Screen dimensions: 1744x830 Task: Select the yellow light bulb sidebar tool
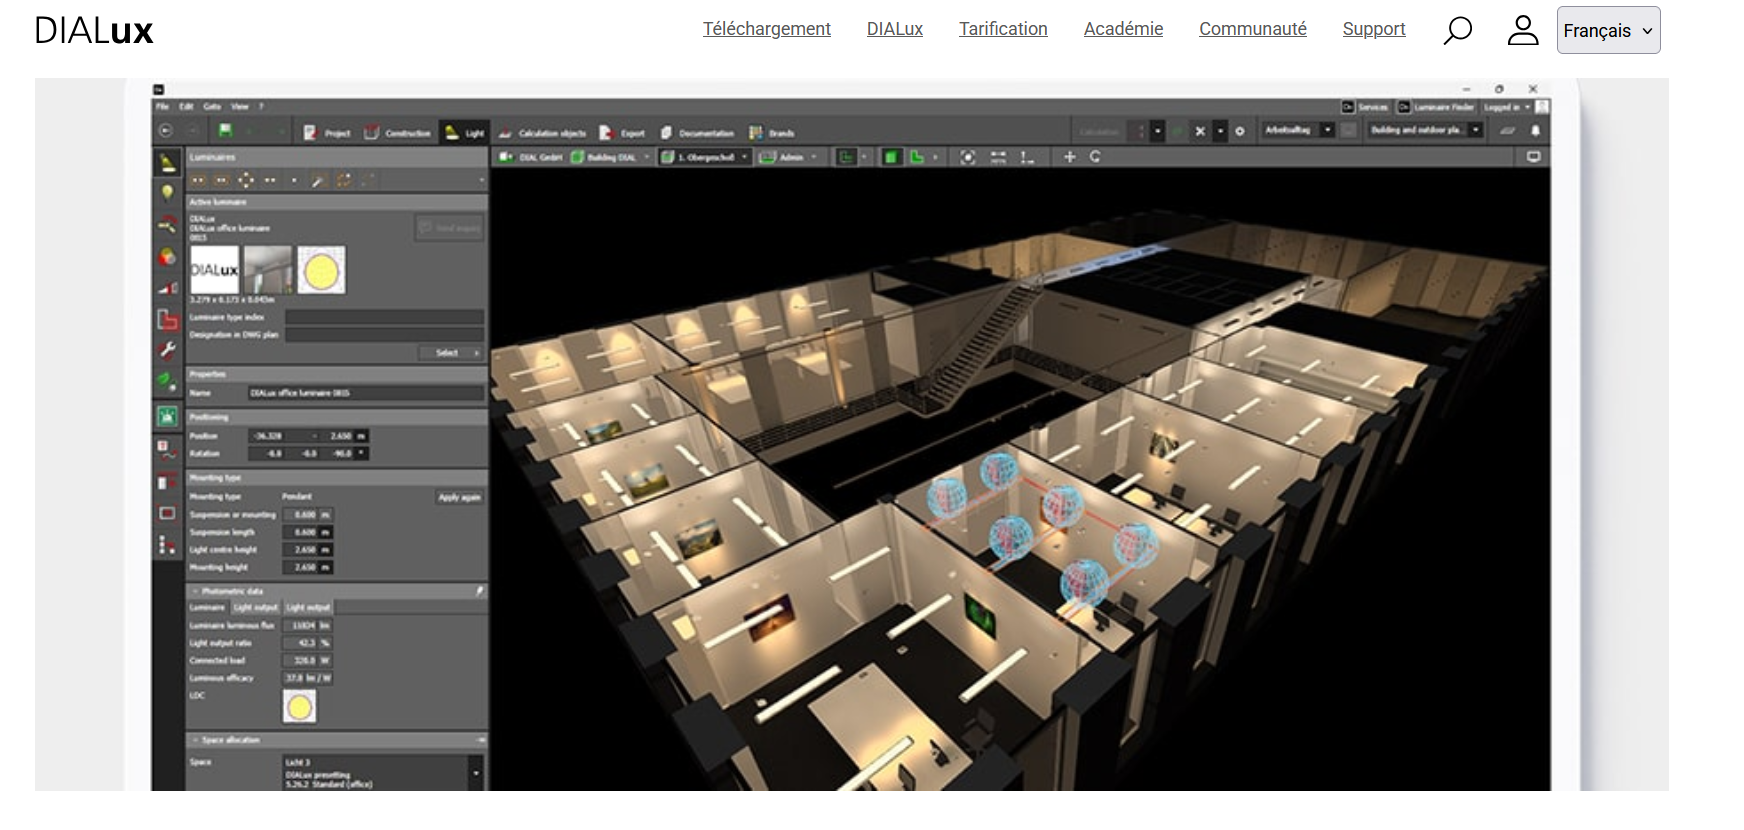pyautogui.click(x=167, y=193)
